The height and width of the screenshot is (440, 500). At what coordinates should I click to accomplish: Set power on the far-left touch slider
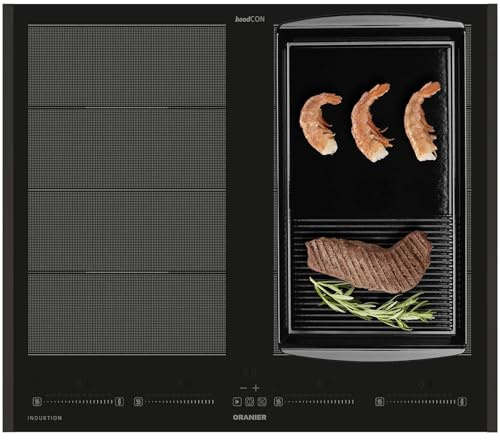click(x=78, y=402)
